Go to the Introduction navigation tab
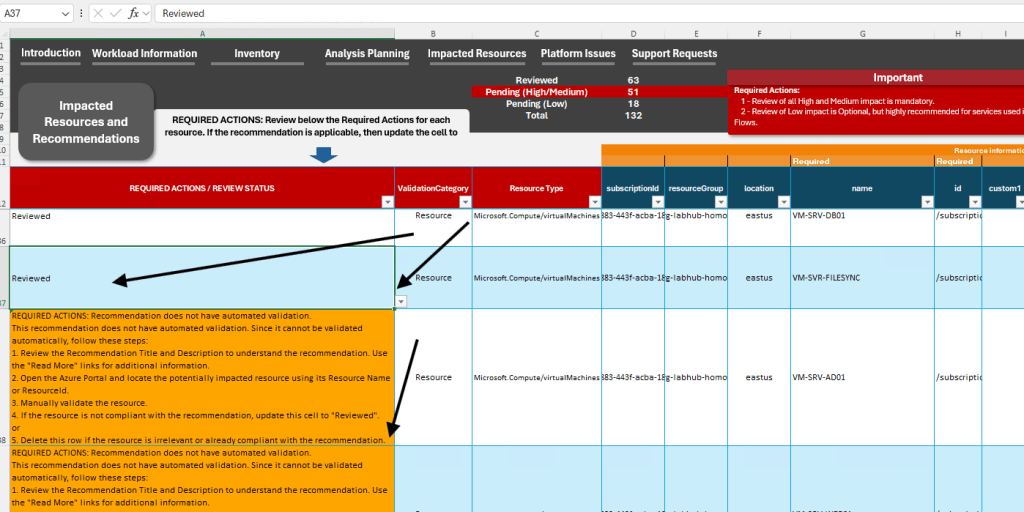1024x512 pixels. pyautogui.click(x=51, y=53)
